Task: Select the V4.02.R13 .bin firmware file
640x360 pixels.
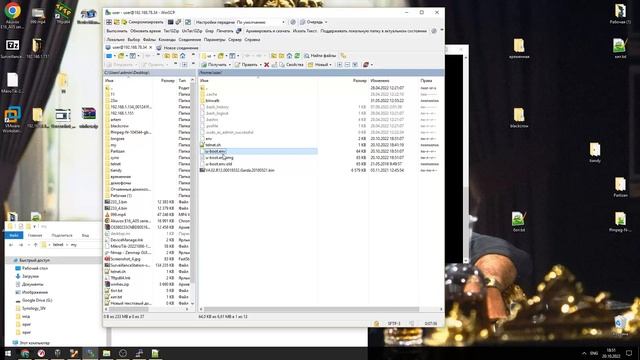Action: click(x=237, y=170)
